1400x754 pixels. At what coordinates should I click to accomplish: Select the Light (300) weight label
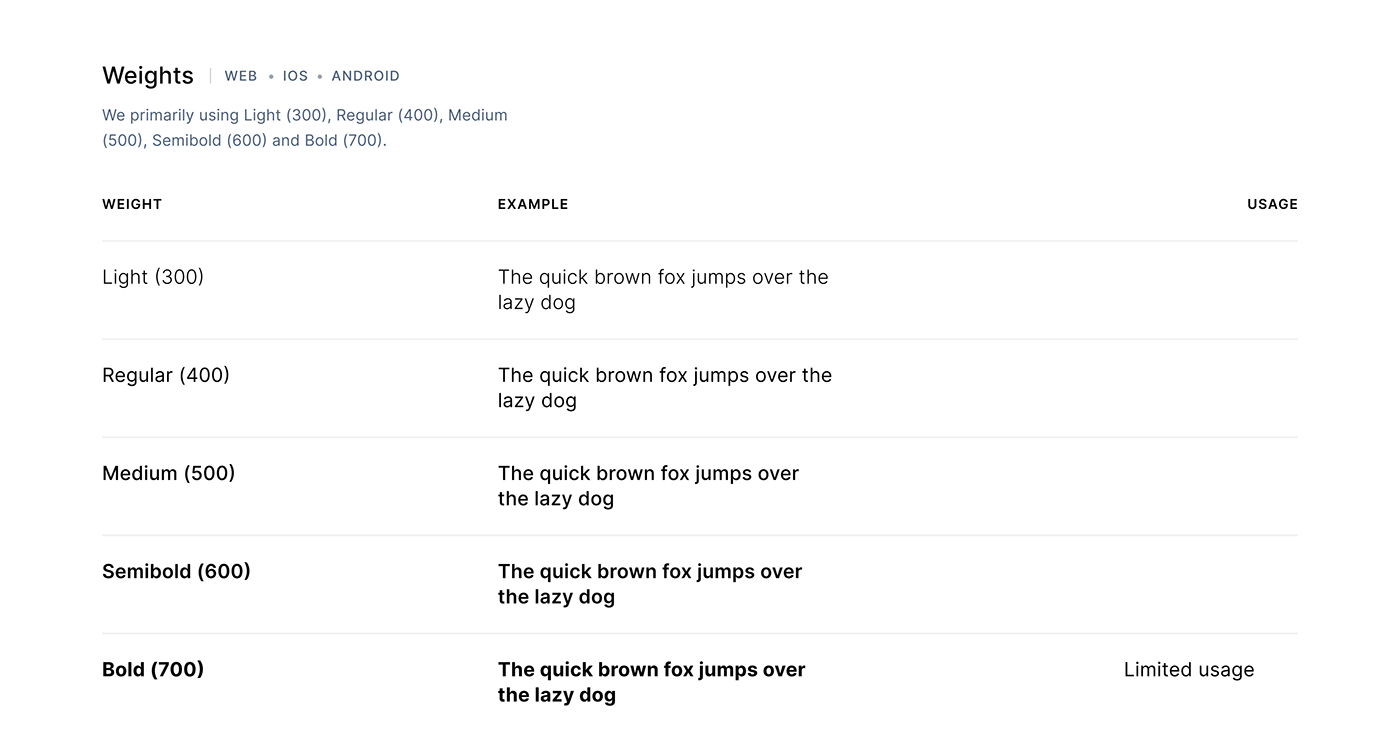153,277
